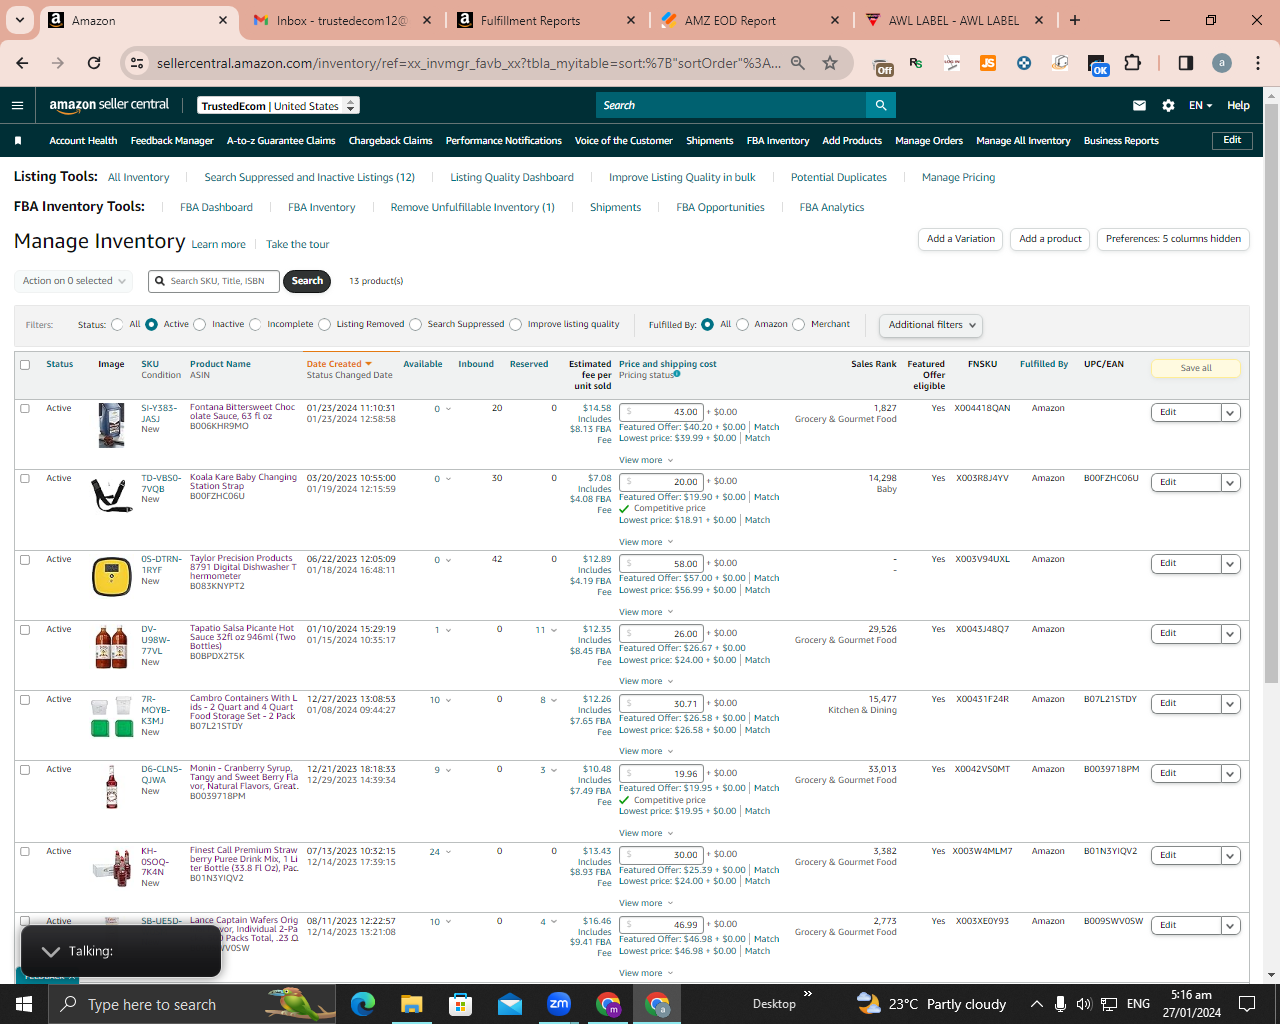Open the Windows Start menu
This screenshot has height=1024, width=1280.
click(24, 1004)
